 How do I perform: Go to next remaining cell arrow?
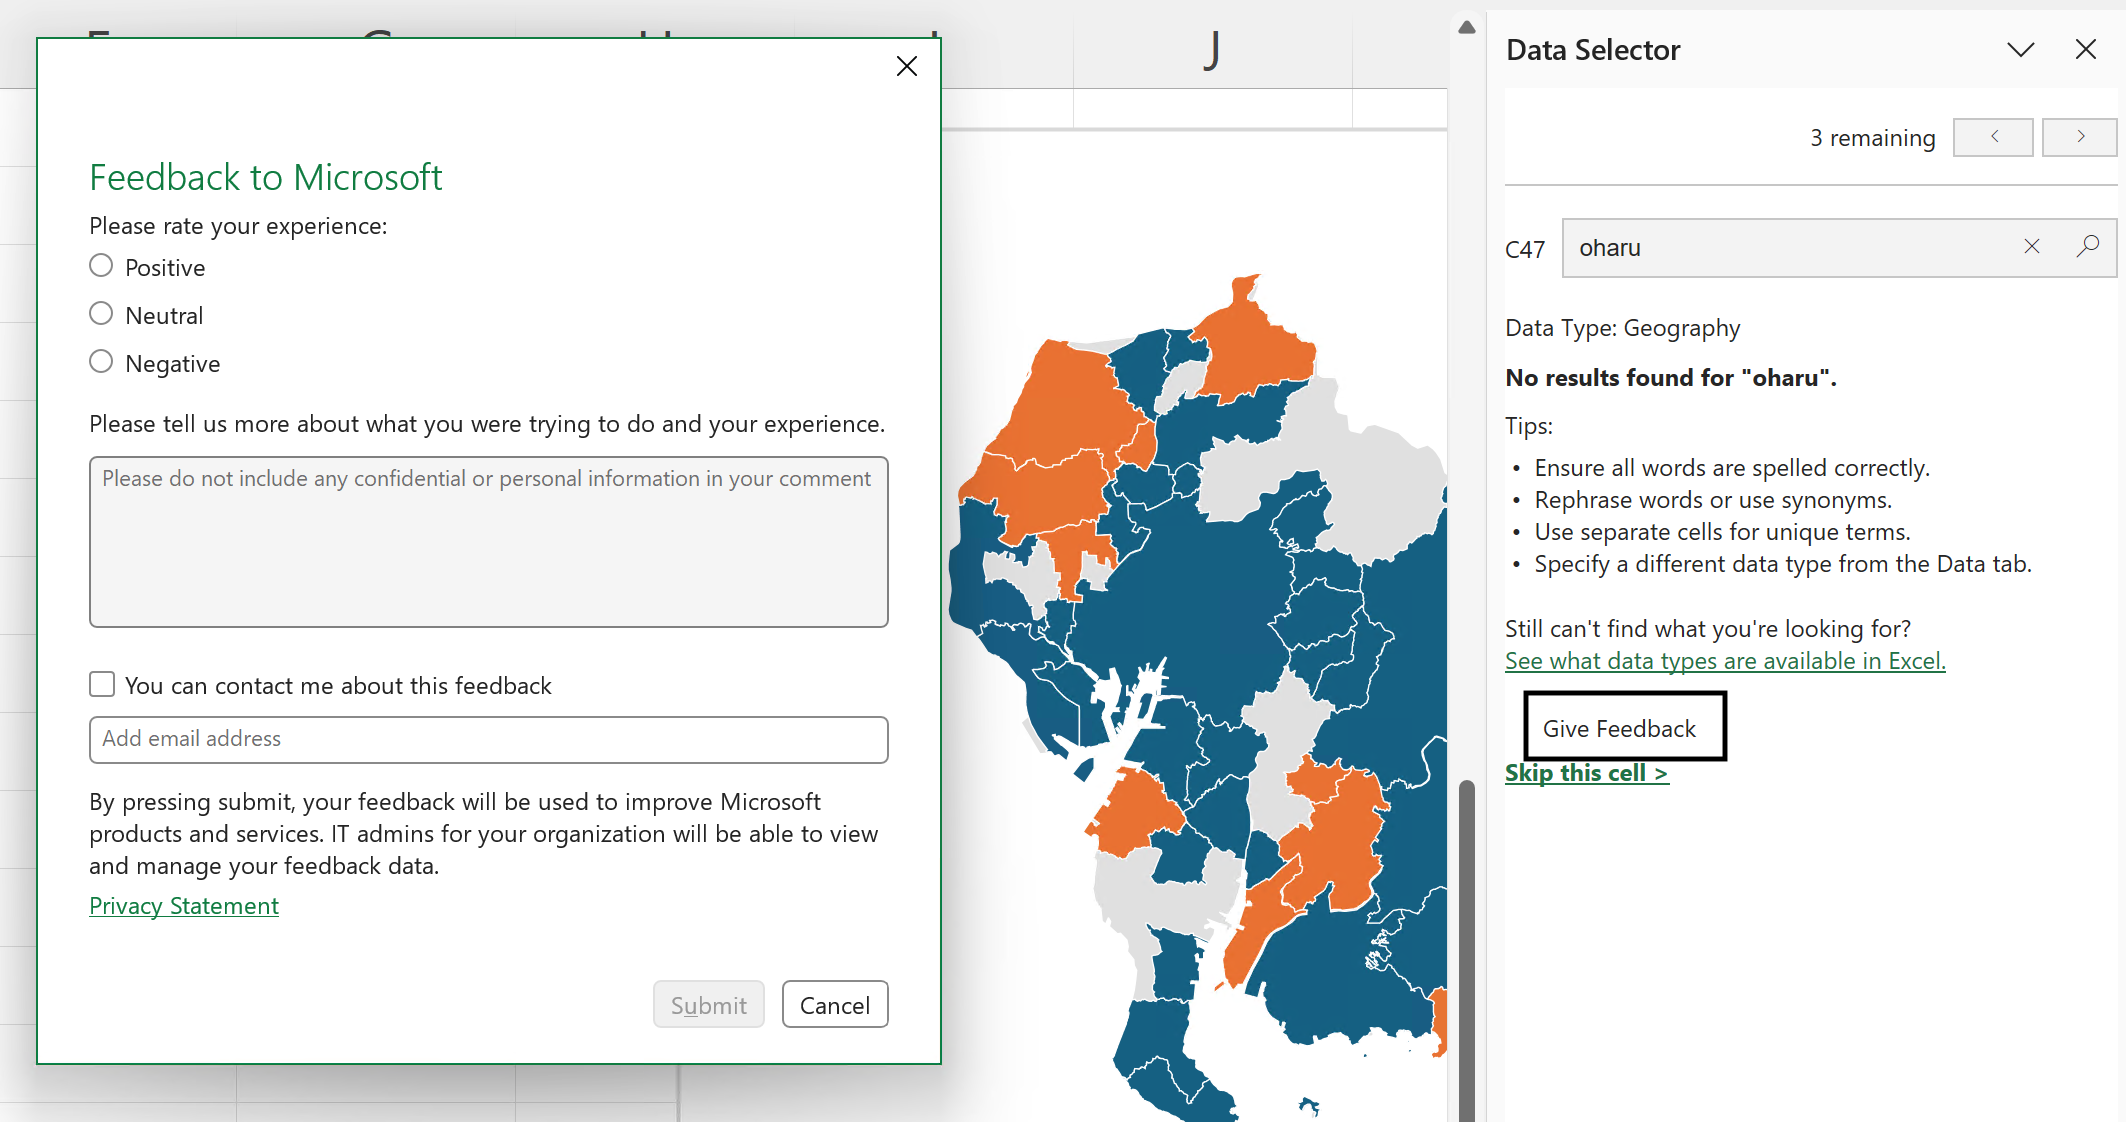click(x=2079, y=137)
